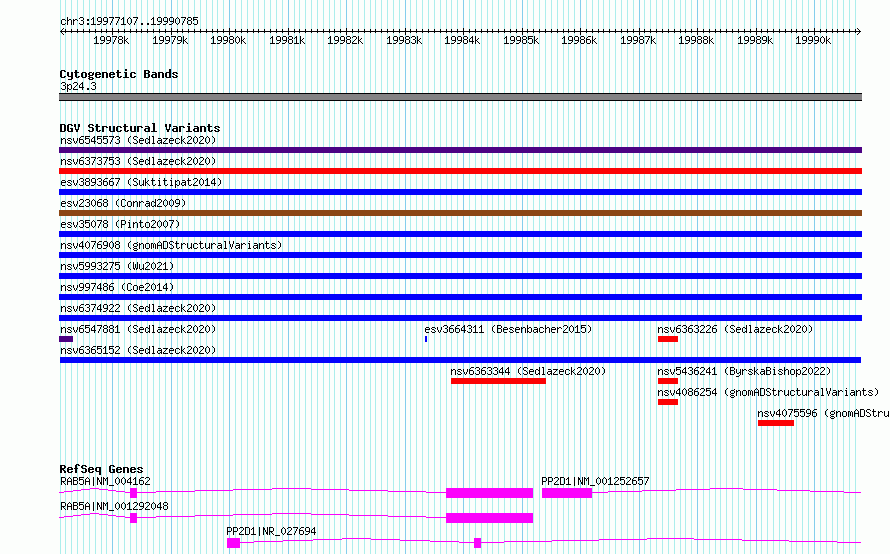Click the long red bar under nsv6373753

coord(460,171)
